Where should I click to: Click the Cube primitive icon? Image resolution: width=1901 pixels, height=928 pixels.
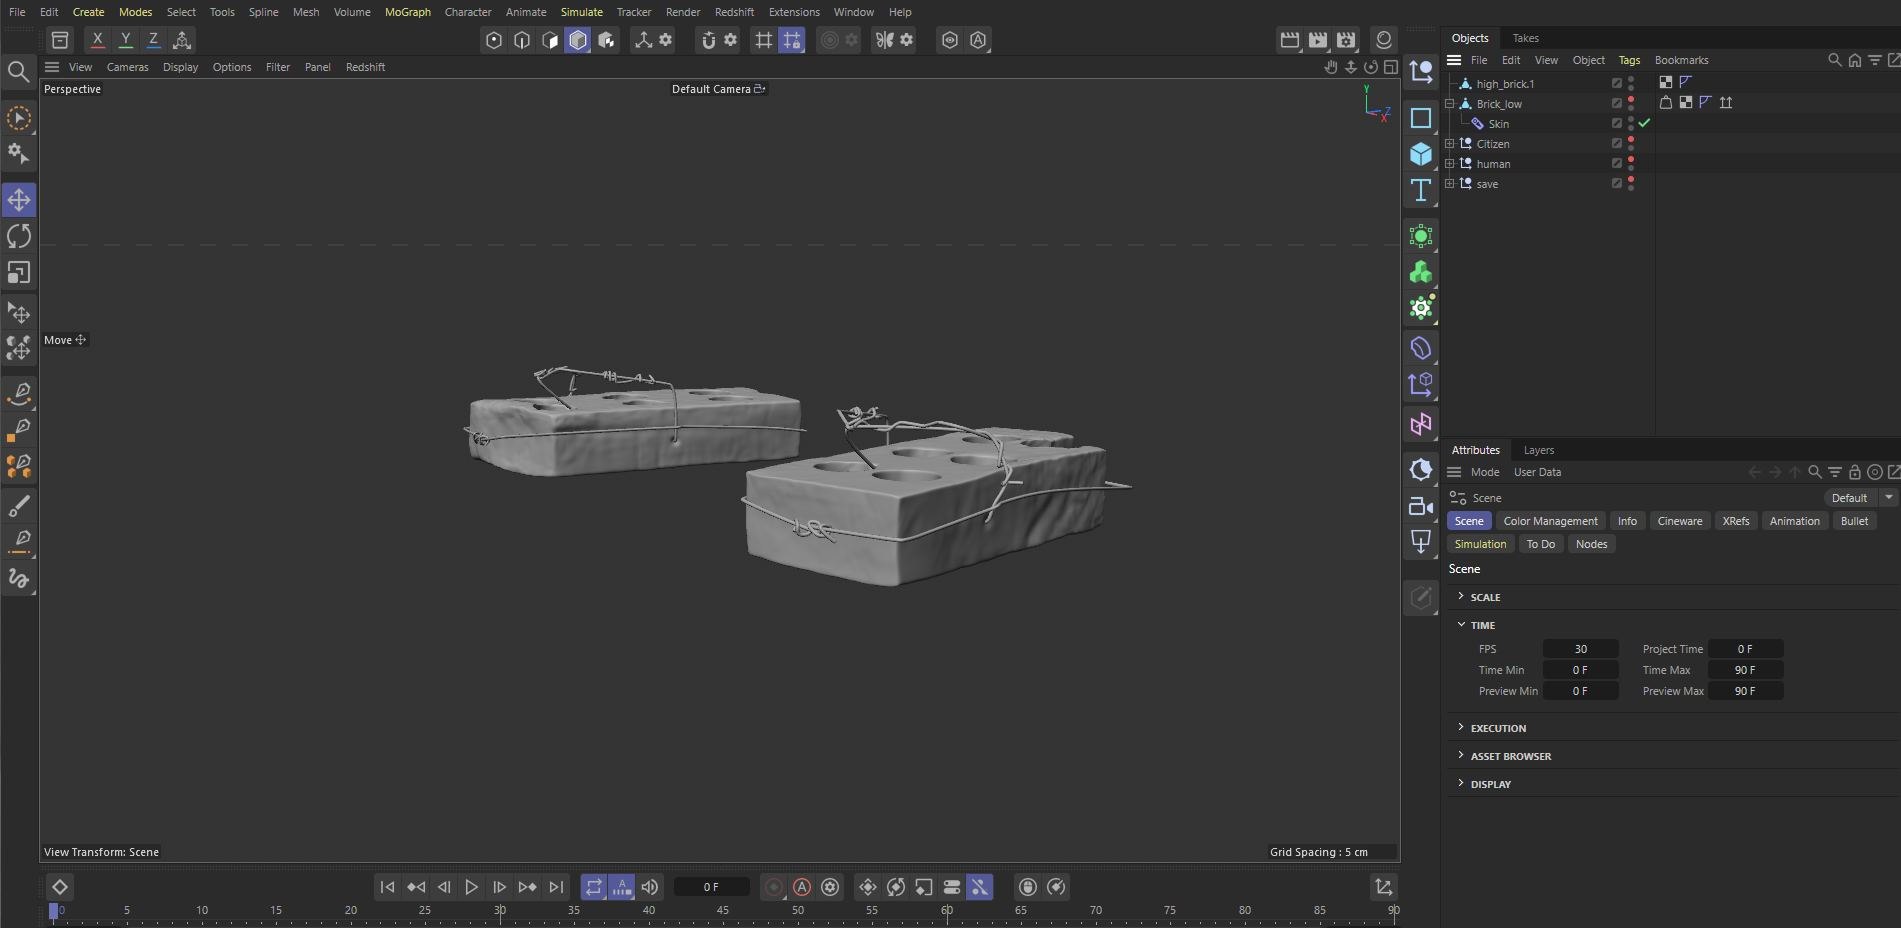pyautogui.click(x=1420, y=154)
